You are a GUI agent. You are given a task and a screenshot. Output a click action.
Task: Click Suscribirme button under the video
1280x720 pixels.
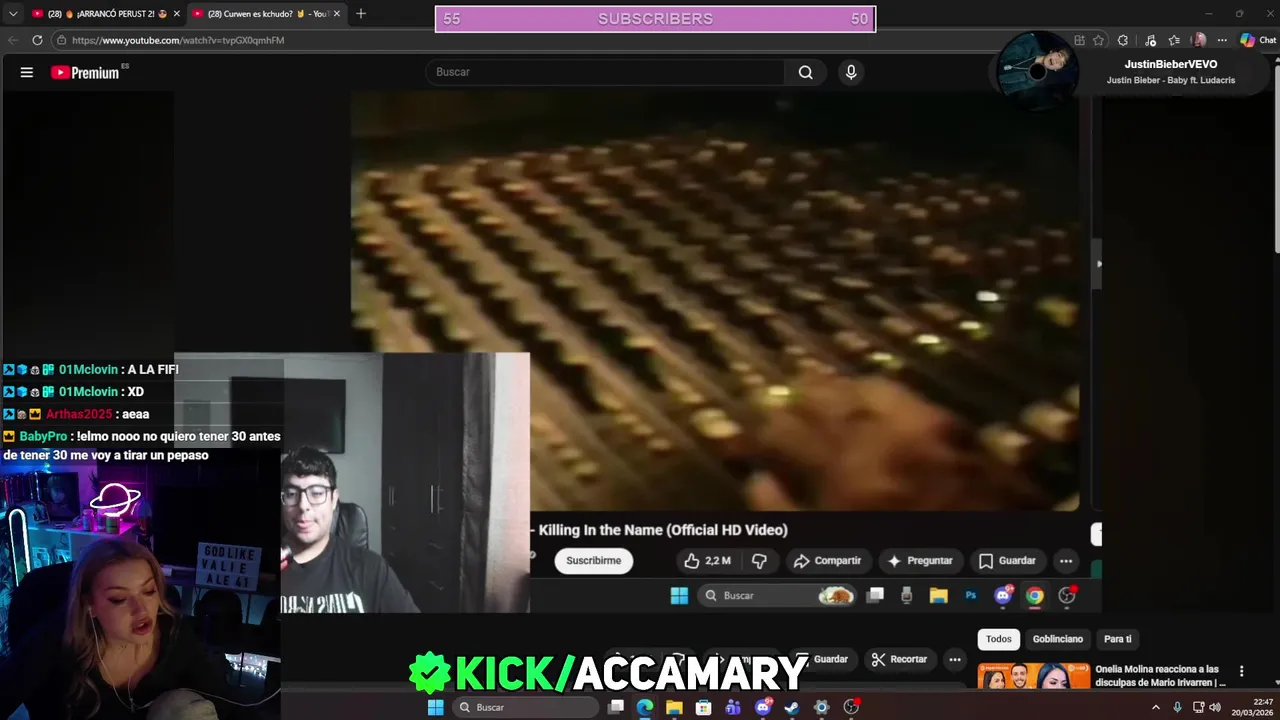point(594,561)
